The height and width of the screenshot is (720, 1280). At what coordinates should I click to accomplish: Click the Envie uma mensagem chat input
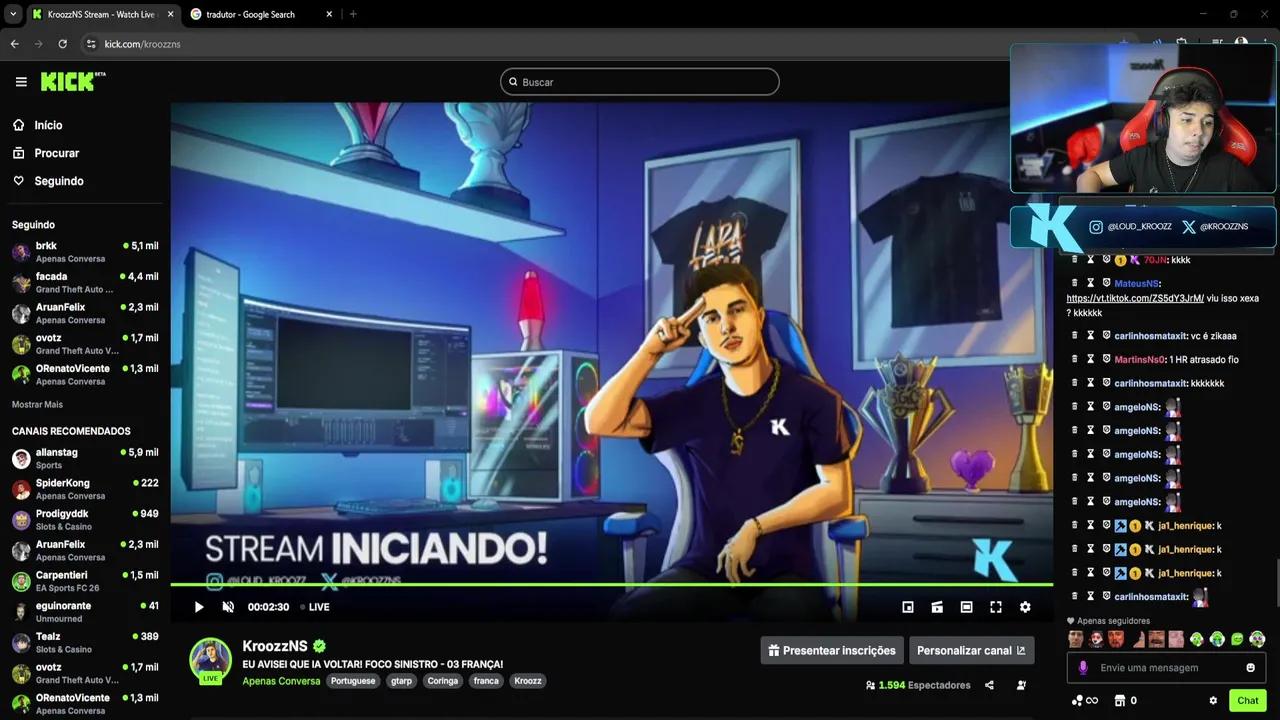pyautogui.click(x=1165, y=668)
